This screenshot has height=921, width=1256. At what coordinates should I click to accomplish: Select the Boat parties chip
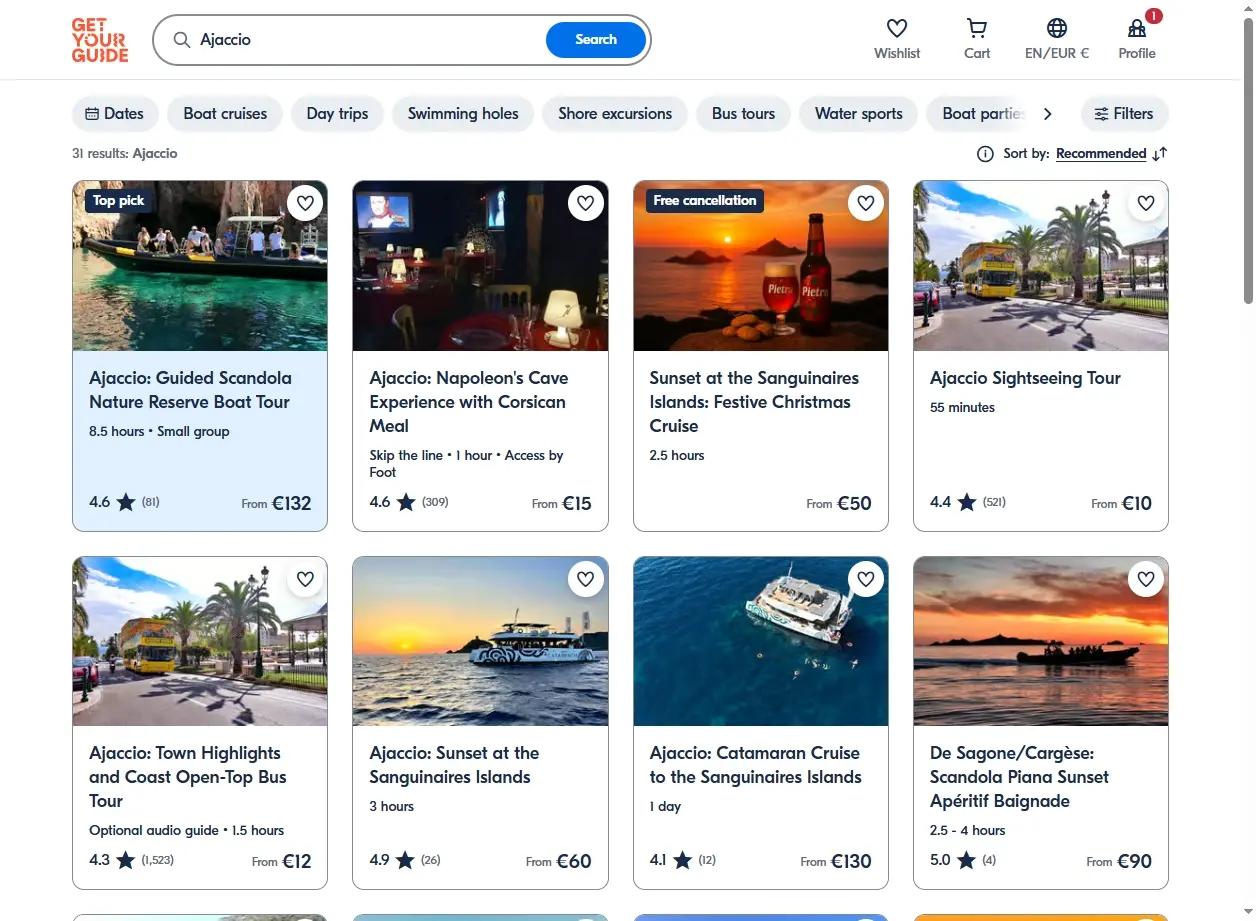coord(978,114)
